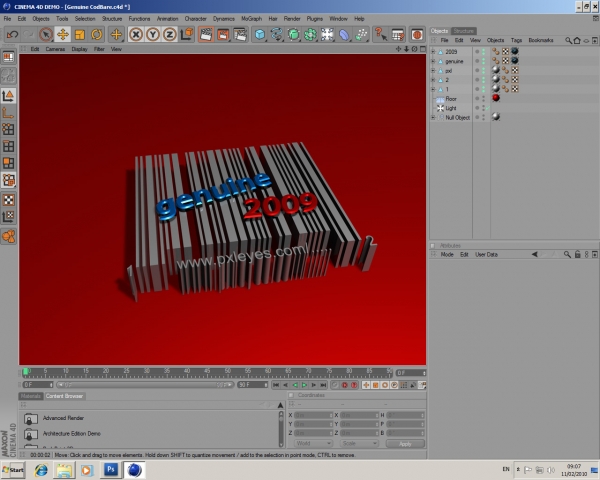Switch to Texture mode checkerboard icon
The width and height of the screenshot is (600, 480).
[x=8, y=200]
